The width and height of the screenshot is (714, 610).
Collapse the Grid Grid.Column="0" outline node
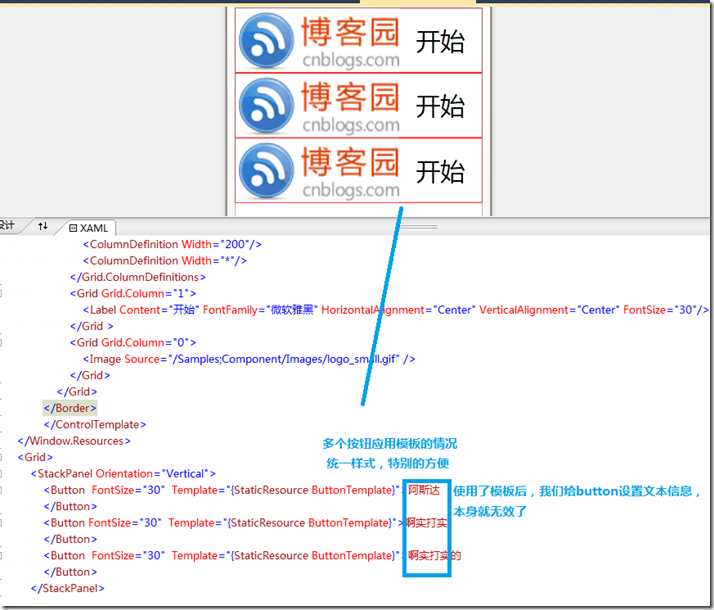pyautogui.click(x=1, y=343)
